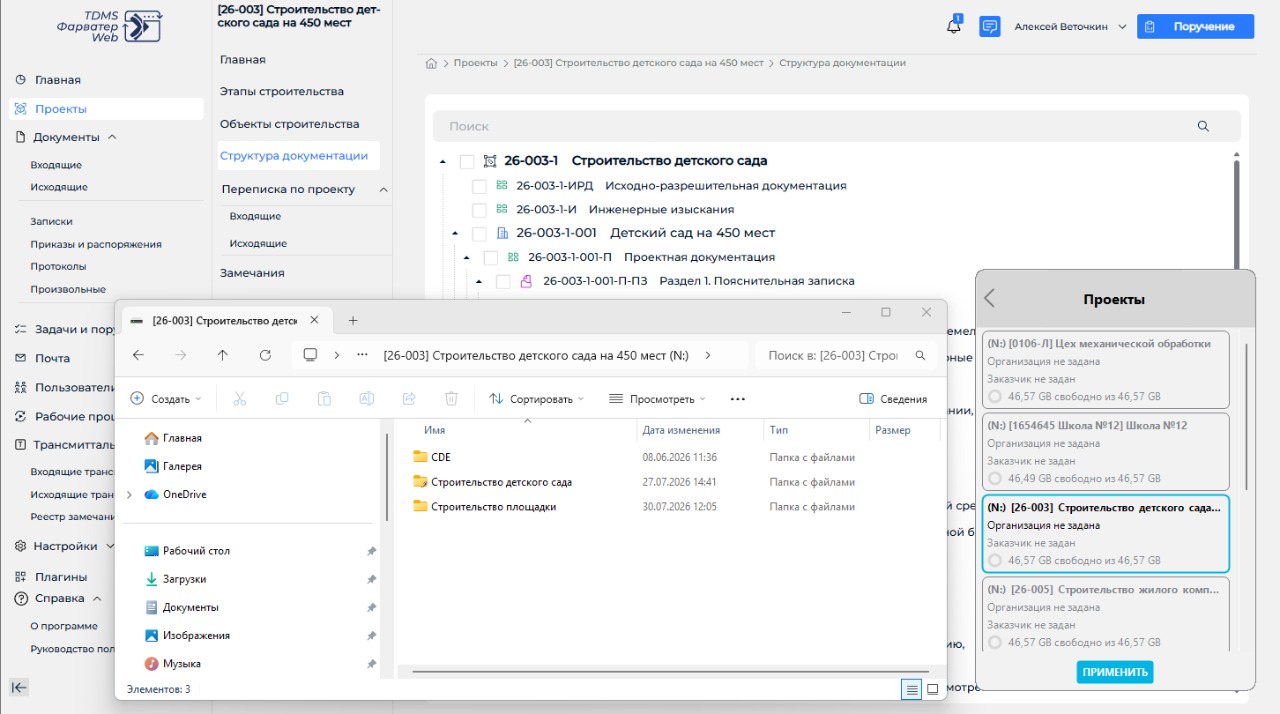Screen dimensions: 1280x714
Task: Click the 26-003-1-ИРД document set icon
Action: 502,185
